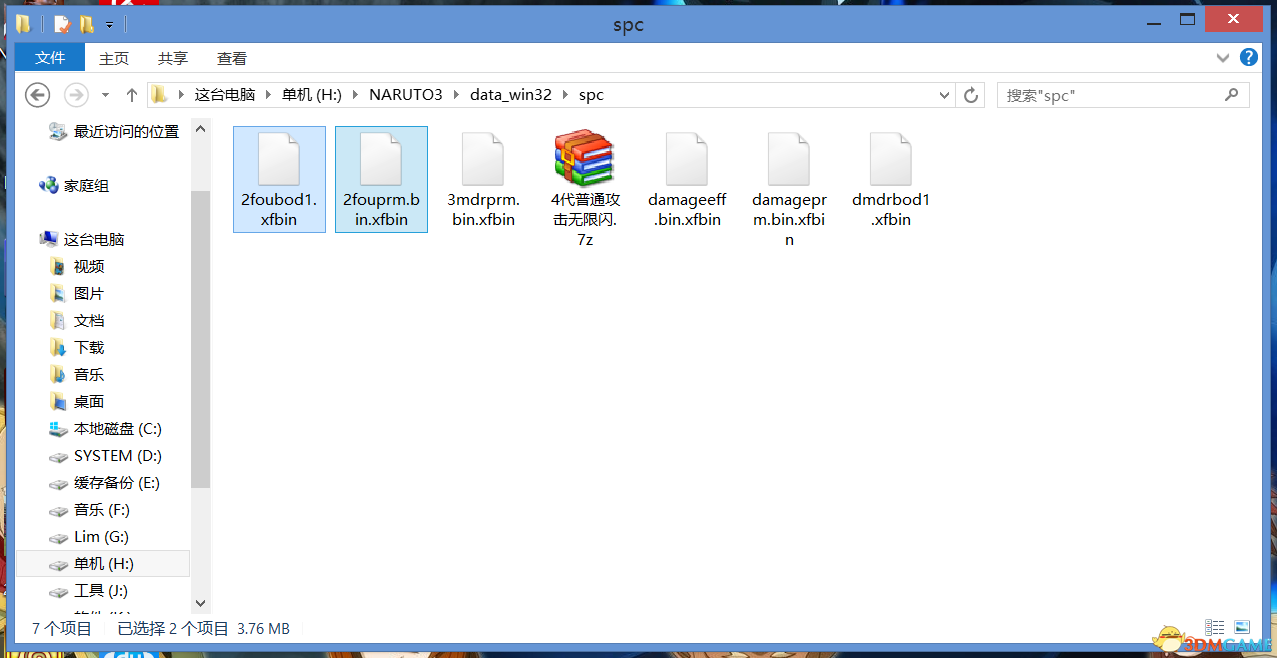Switch to details view in status bar
This screenshot has width=1277, height=658.
coord(1215,628)
